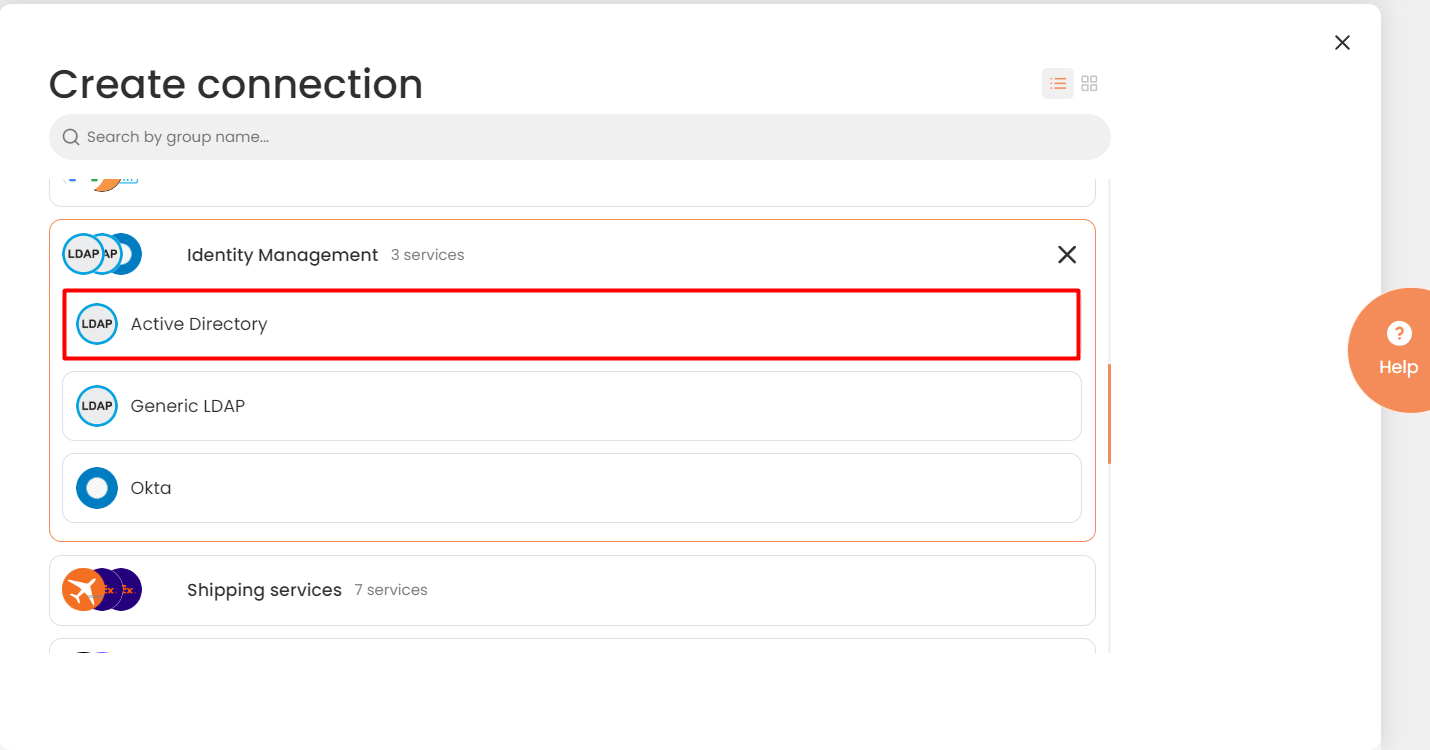This screenshot has height=750, width=1430.
Task: Close the Create connection dialog
Action: (x=1342, y=42)
